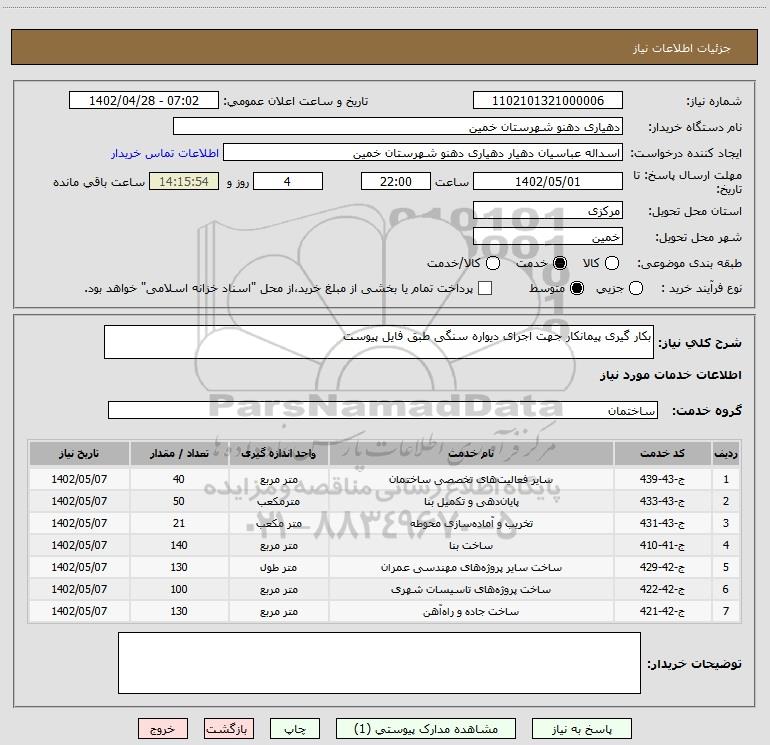Click service code ج-42-429 cell
This screenshot has width=770, height=745.
pos(662,567)
